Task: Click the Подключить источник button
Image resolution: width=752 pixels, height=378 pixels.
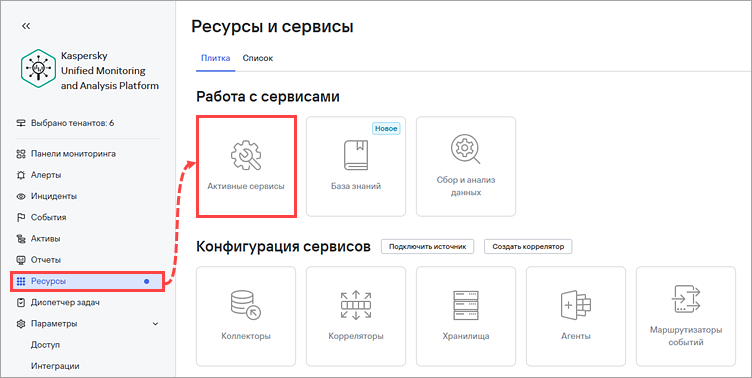Action: pyautogui.click(x=428, y=247)
